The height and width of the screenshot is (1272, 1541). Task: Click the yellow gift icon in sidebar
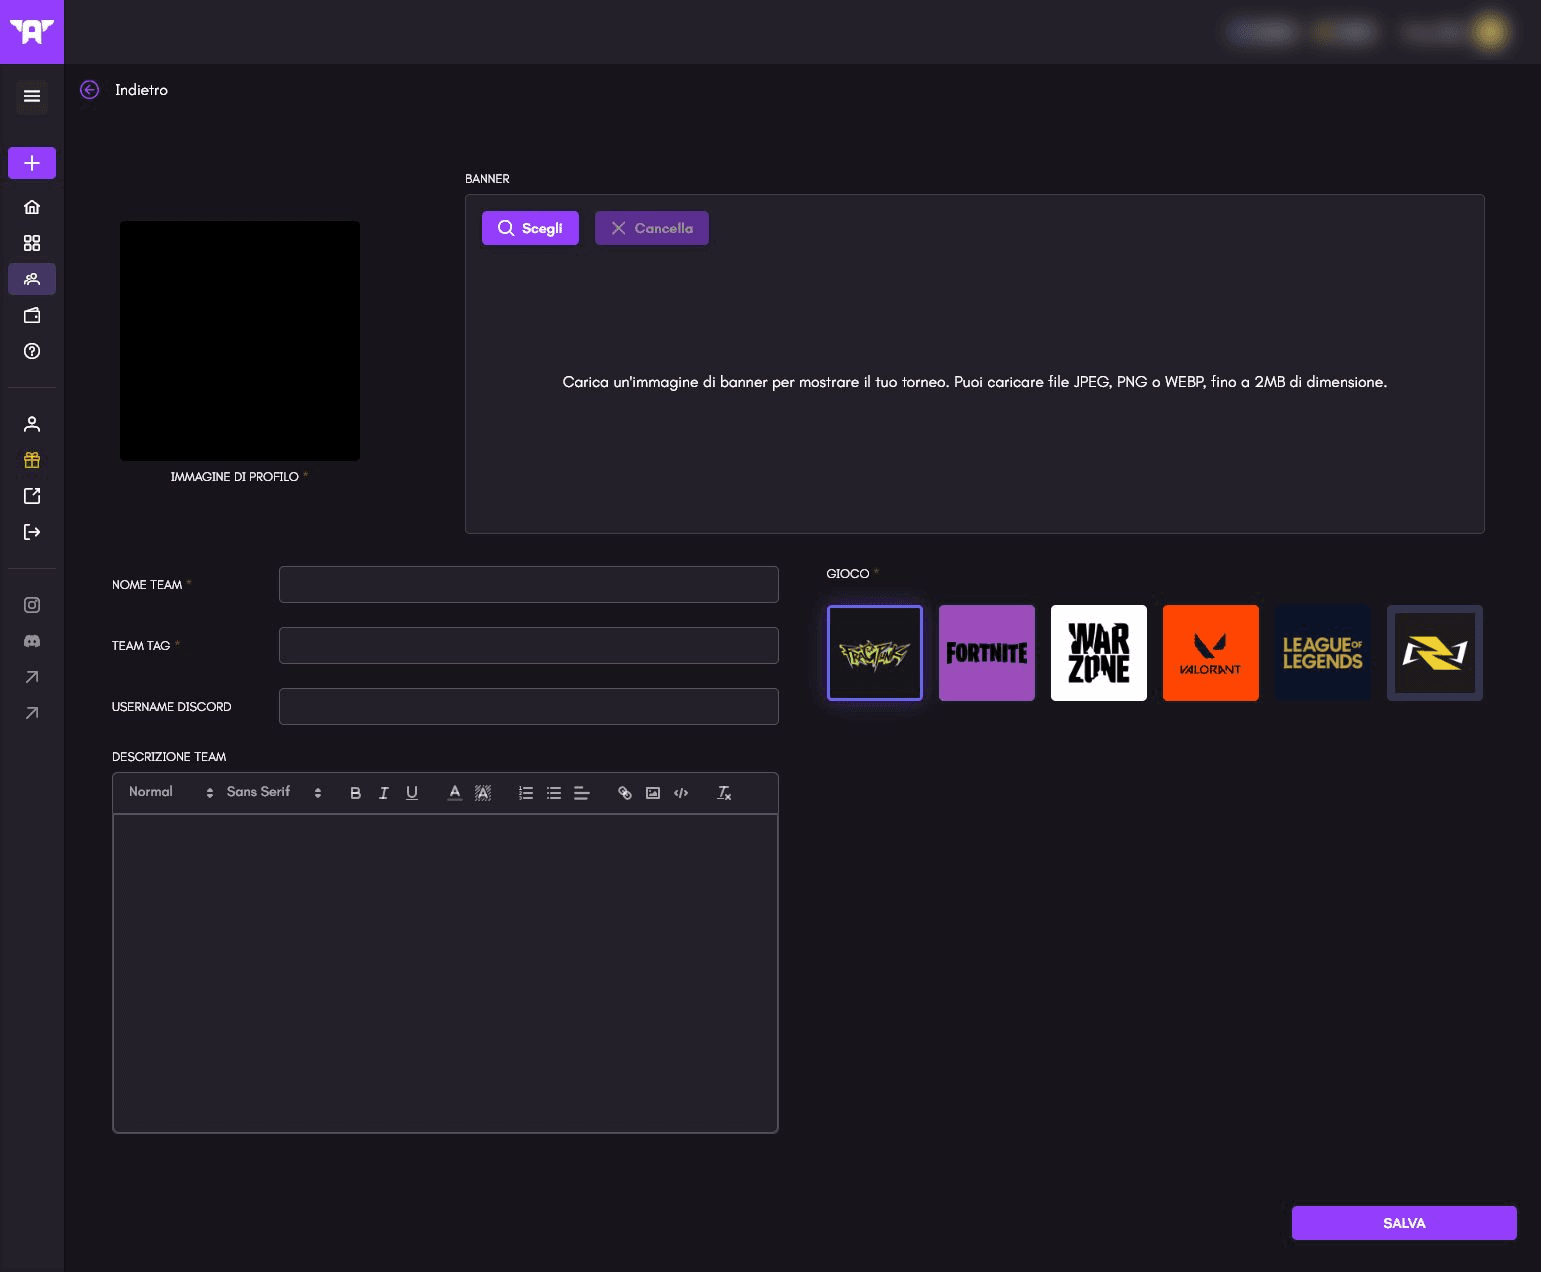click(32, 460)
